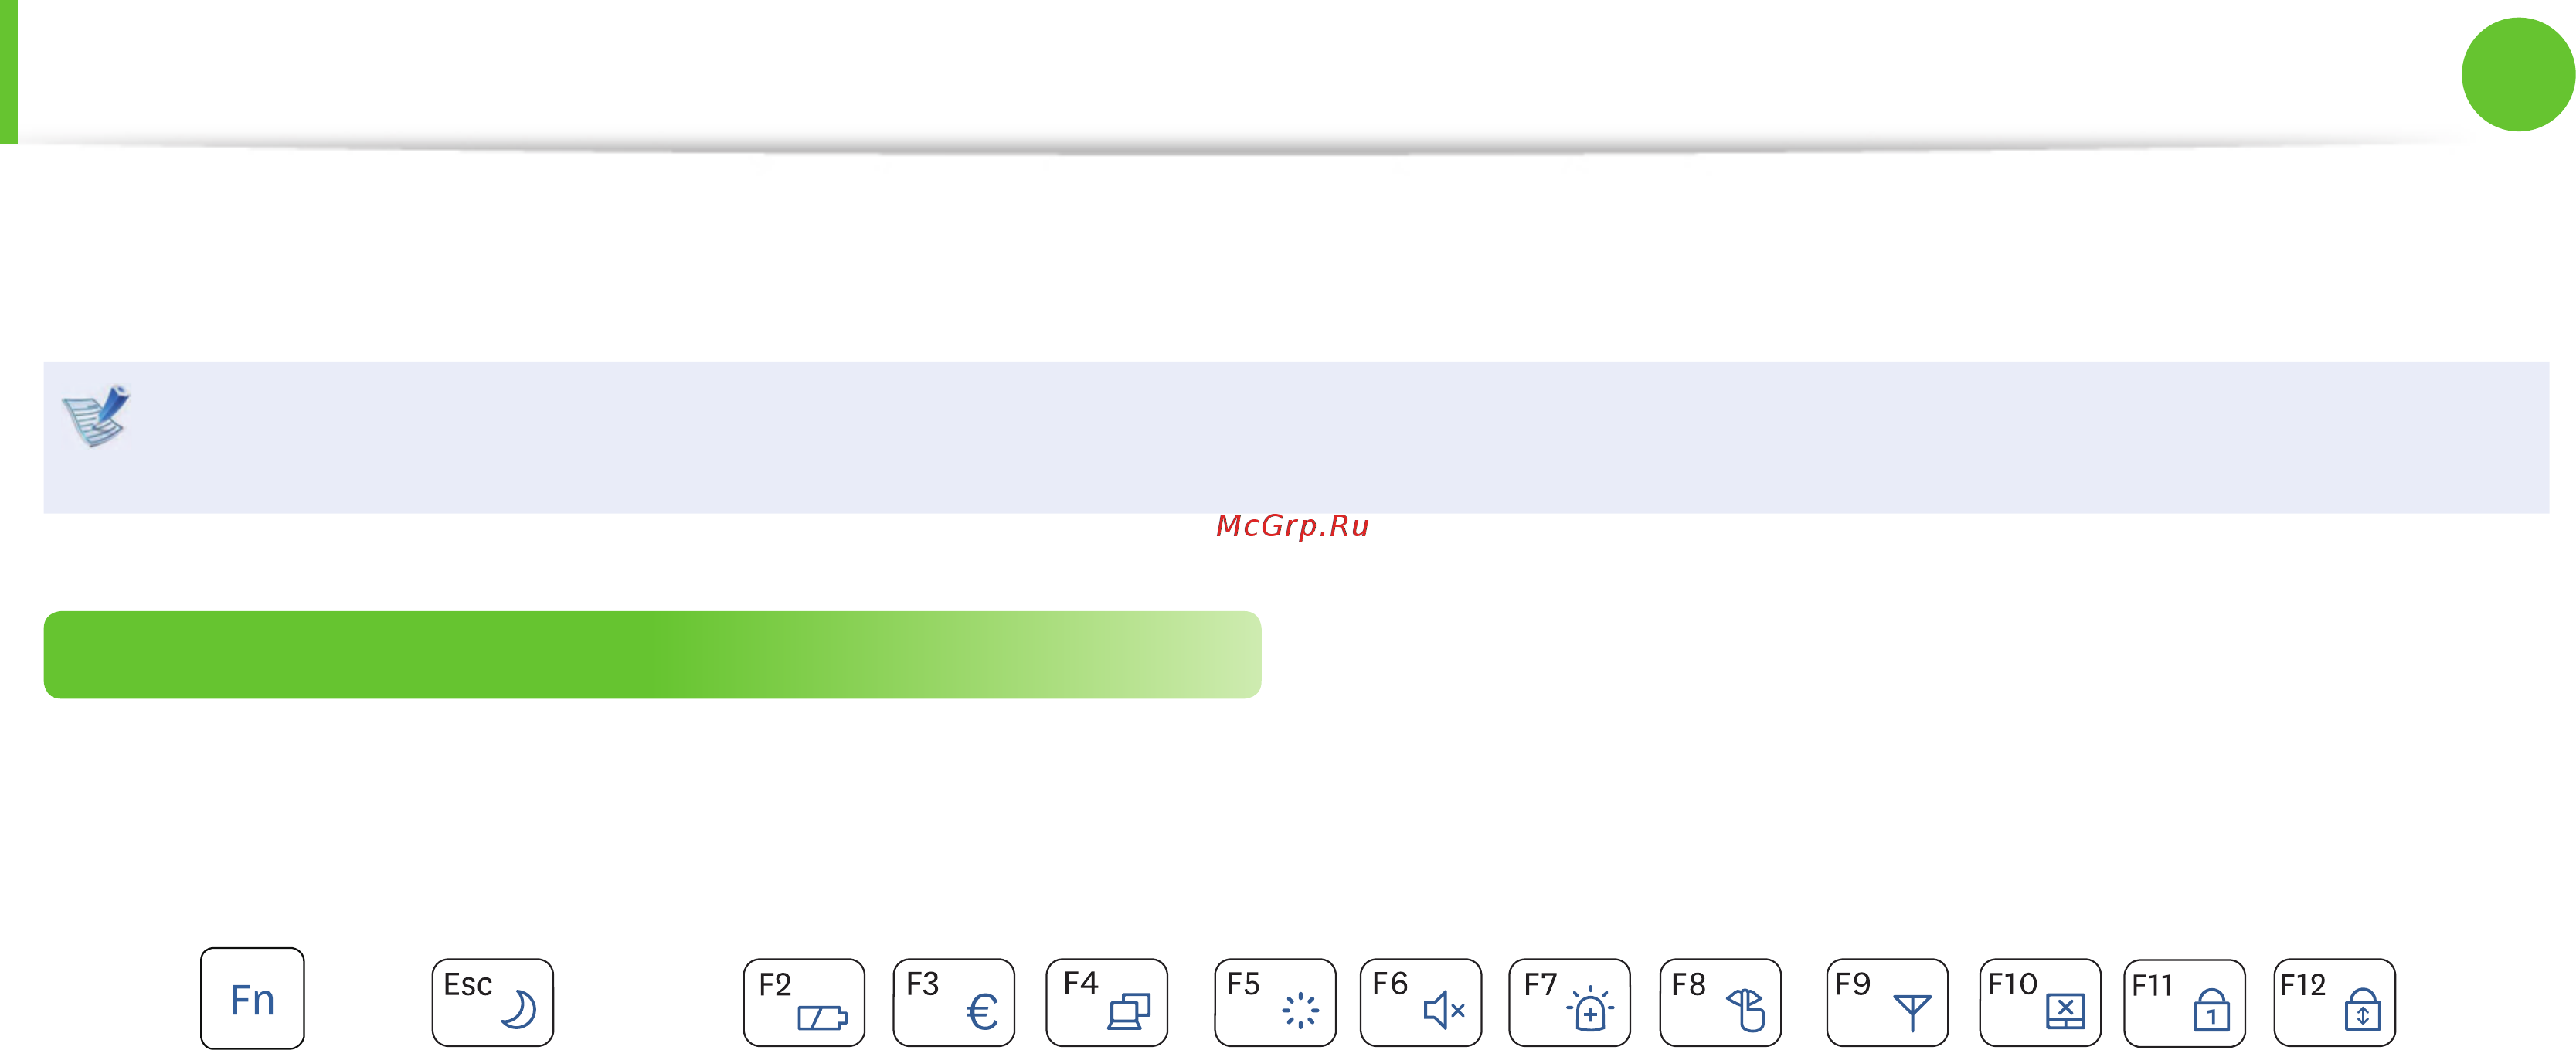The image size is (2576, 1050).
Task: Click the F3 euro symbol key
Action: tap(954, 1002)
